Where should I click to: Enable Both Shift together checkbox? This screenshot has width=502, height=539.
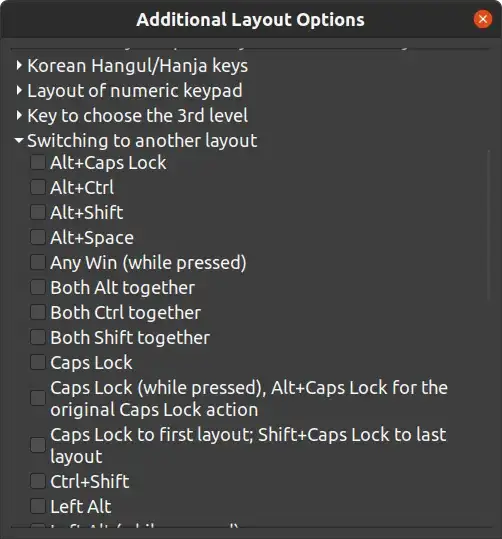[x=38, y=338]
